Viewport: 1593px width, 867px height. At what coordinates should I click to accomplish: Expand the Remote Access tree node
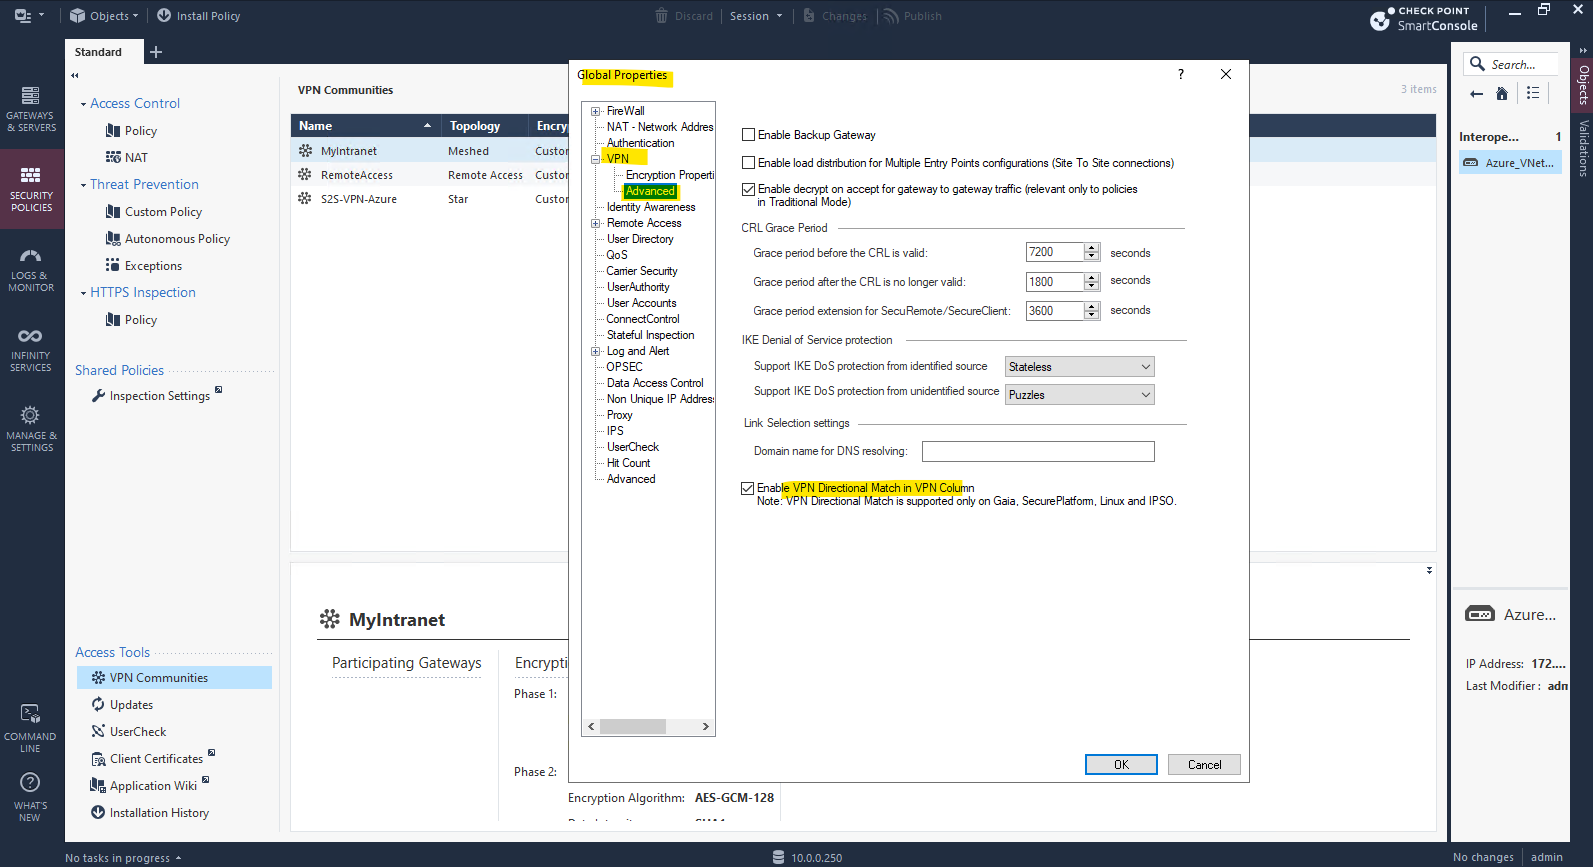(596, 223)
